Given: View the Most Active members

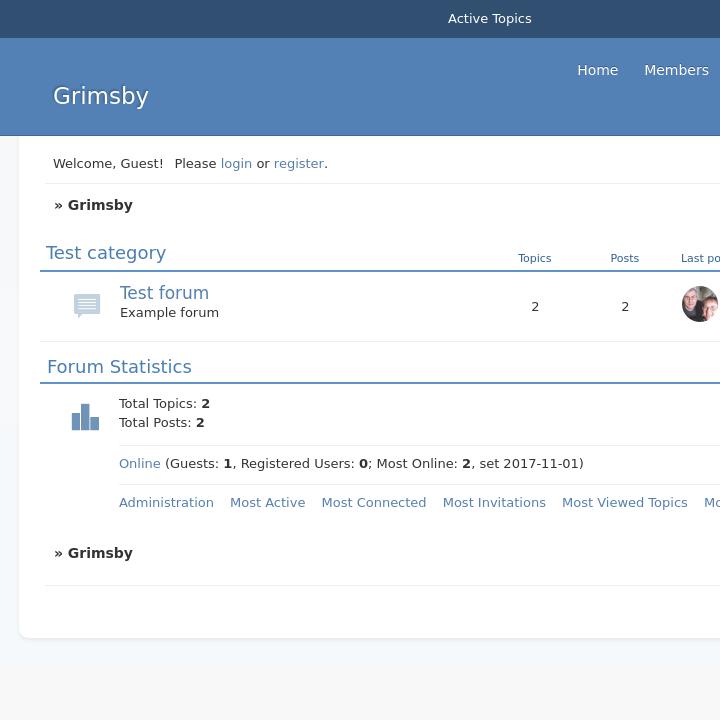Looking at the screenshot, I should 267,502.
